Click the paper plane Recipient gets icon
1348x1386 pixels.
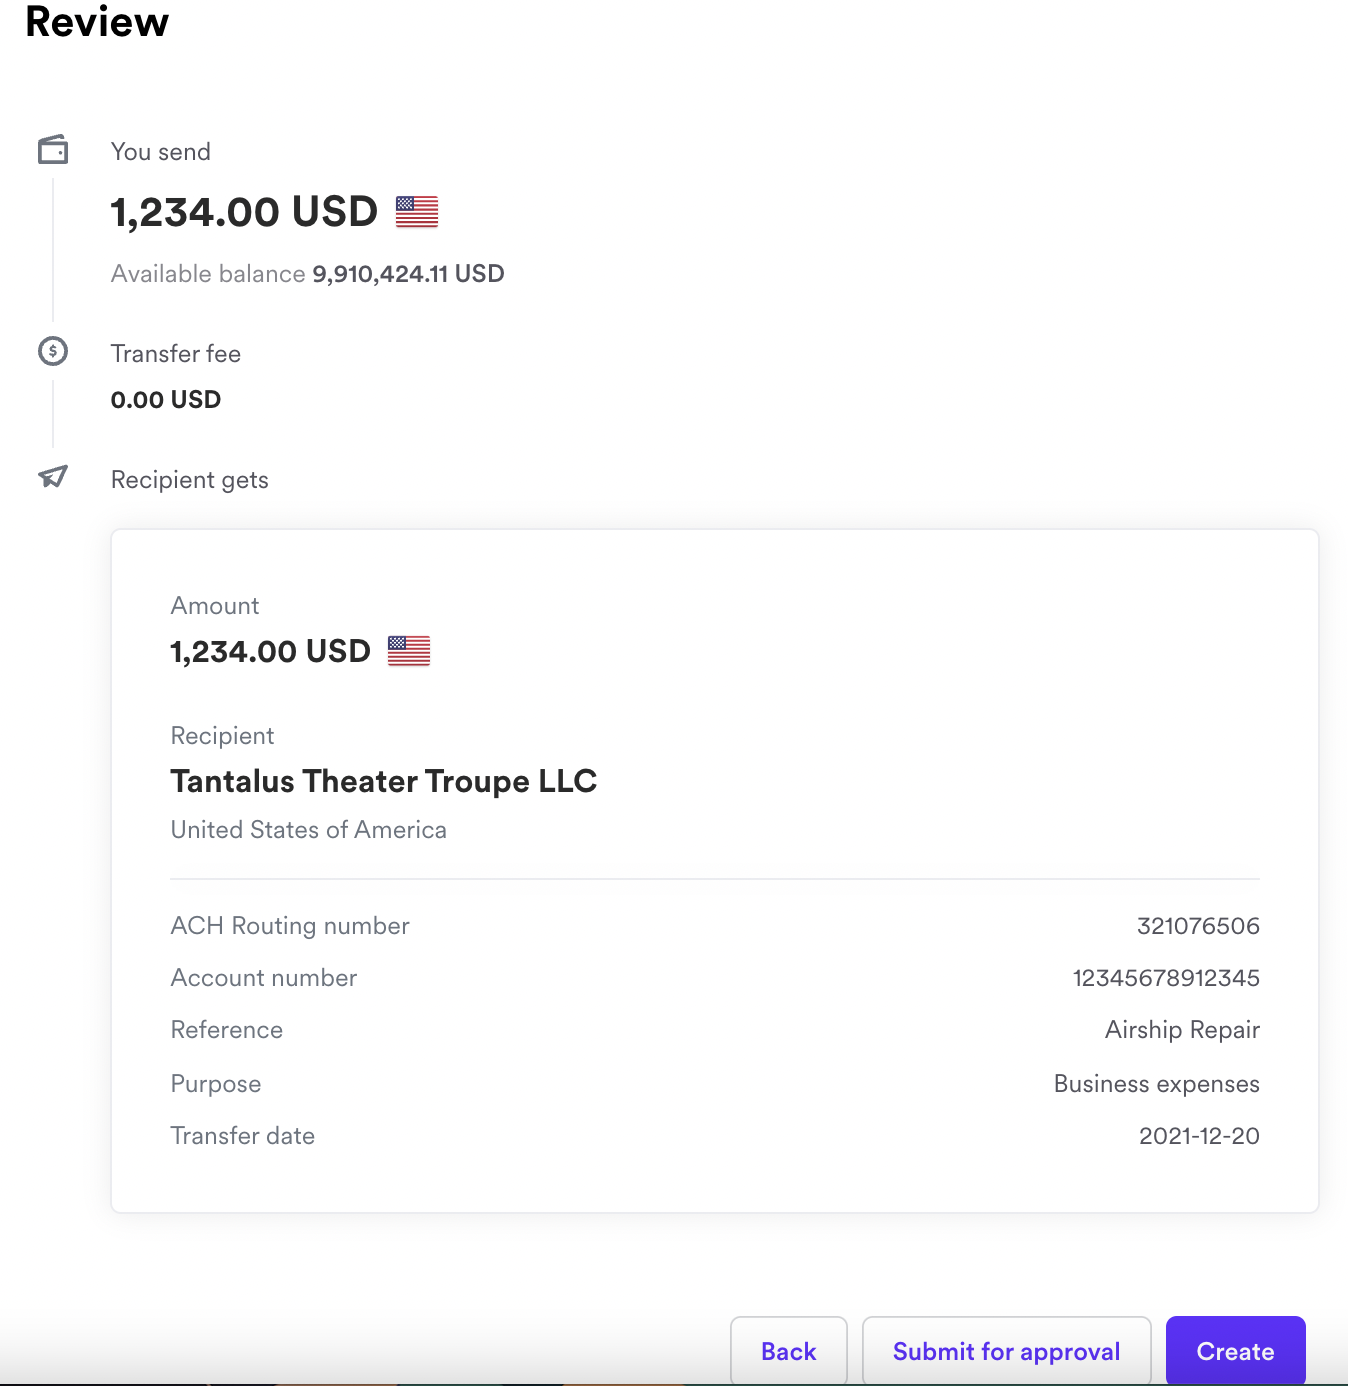coord(53,477)
